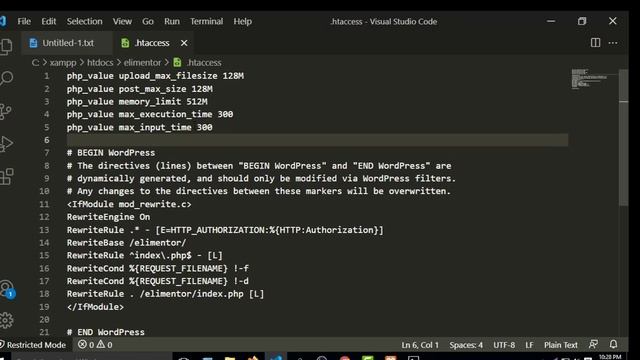Click the 'RewriteRule . /elimentor/index.php [L]' line
Viewport: 640px width, 360px height.
[165, 294]
